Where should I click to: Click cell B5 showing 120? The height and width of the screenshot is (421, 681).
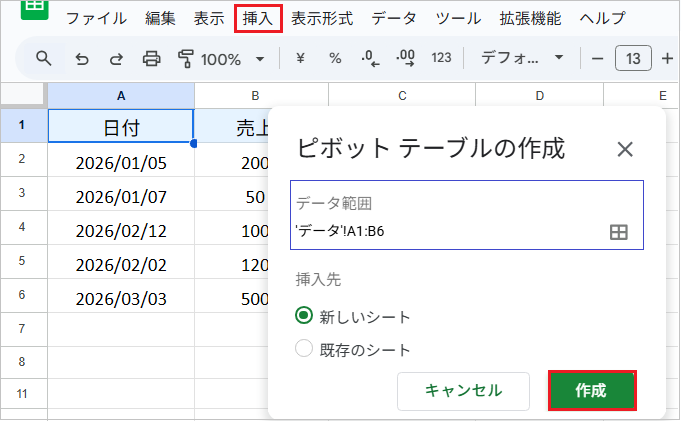232,262
